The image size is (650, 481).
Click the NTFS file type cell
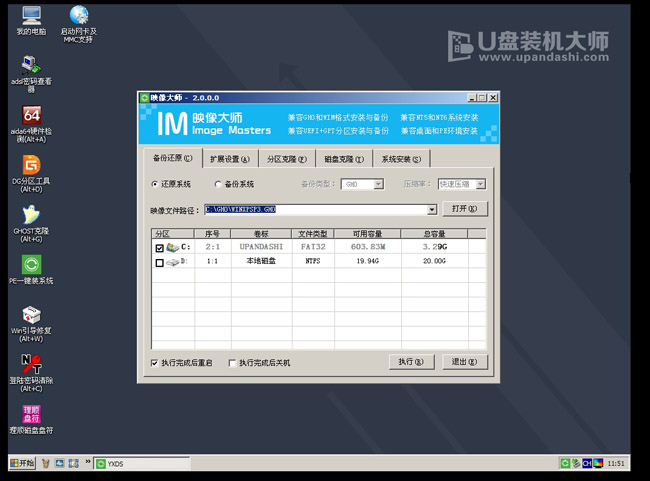(313, 261)
